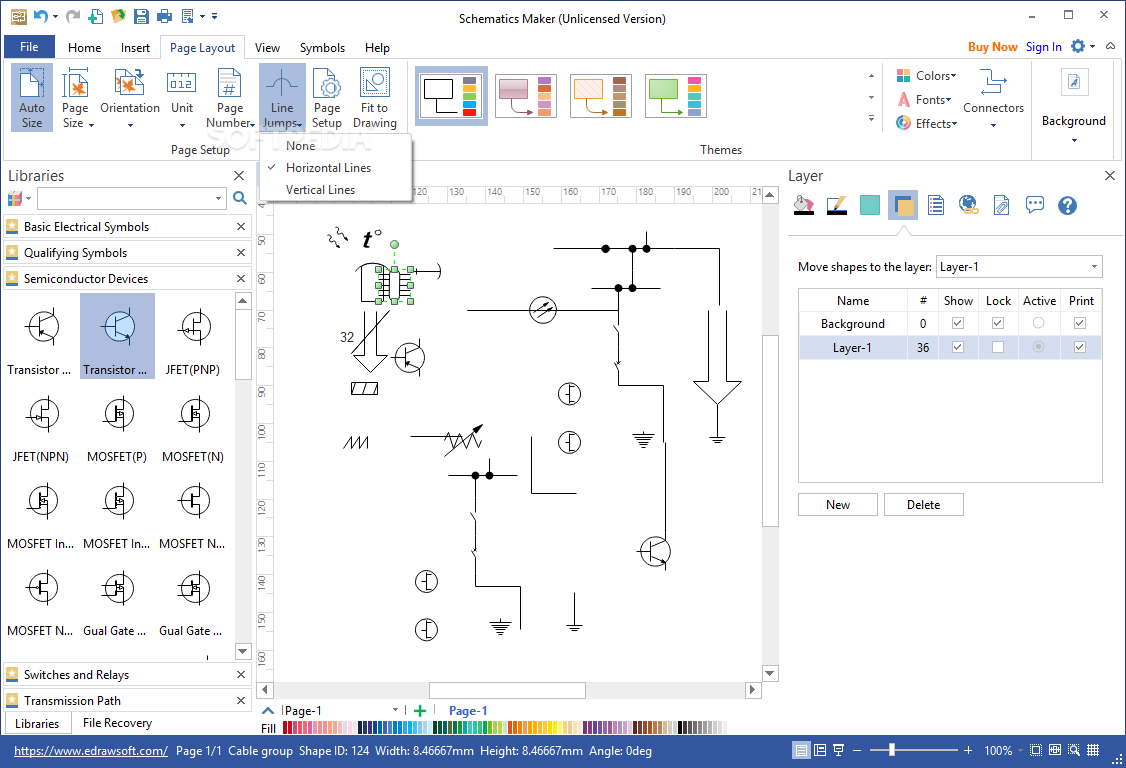Screen dimensions: 1126x768
Task: Toggle Show for Background layer
Action: pyautogui.click(x=957, y=323)
